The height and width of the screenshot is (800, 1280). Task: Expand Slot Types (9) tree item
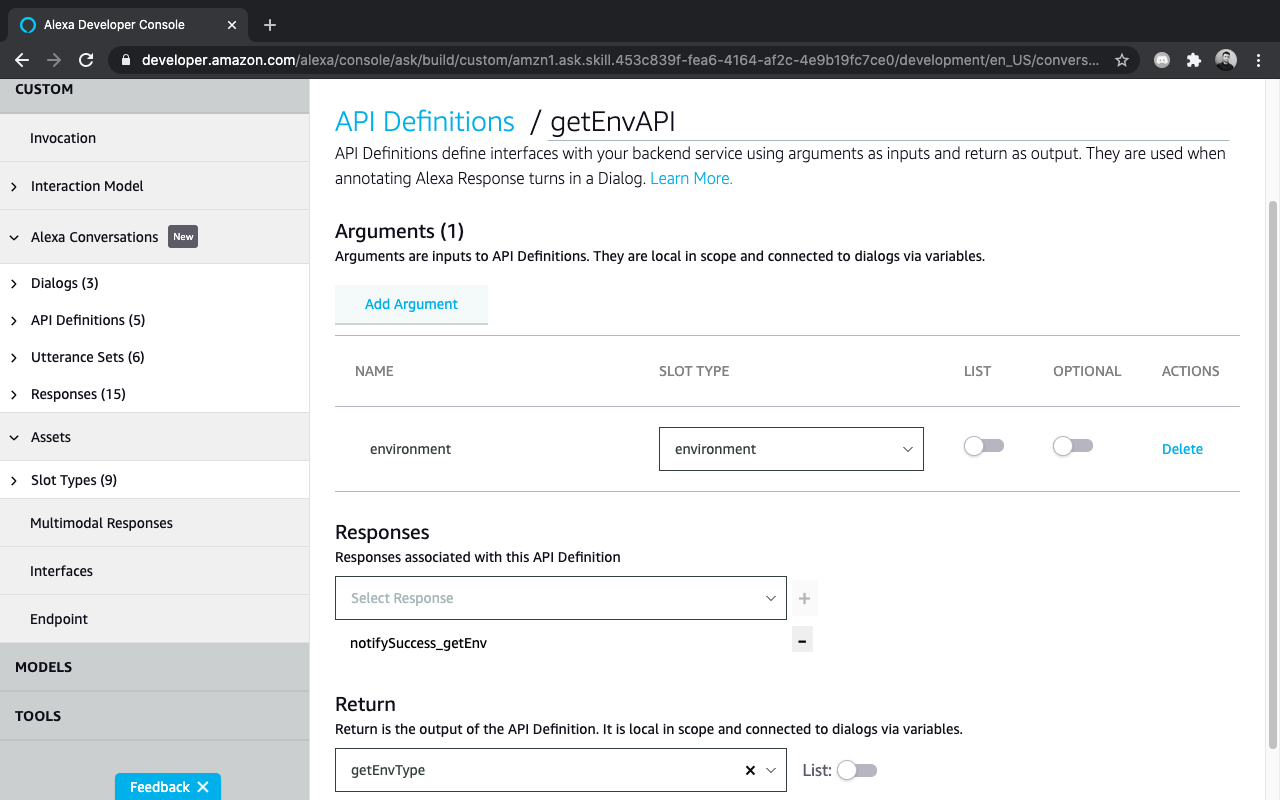pos(14,480)
